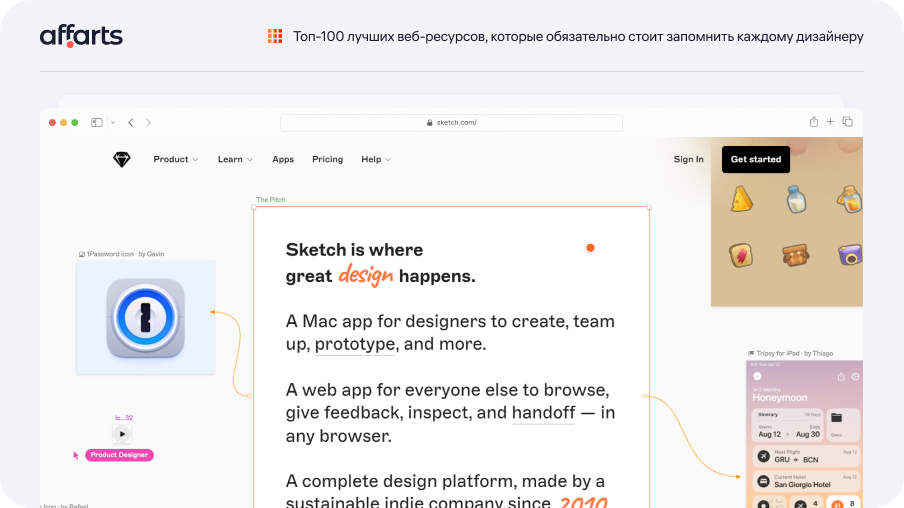Click the Sign In link

688,159
